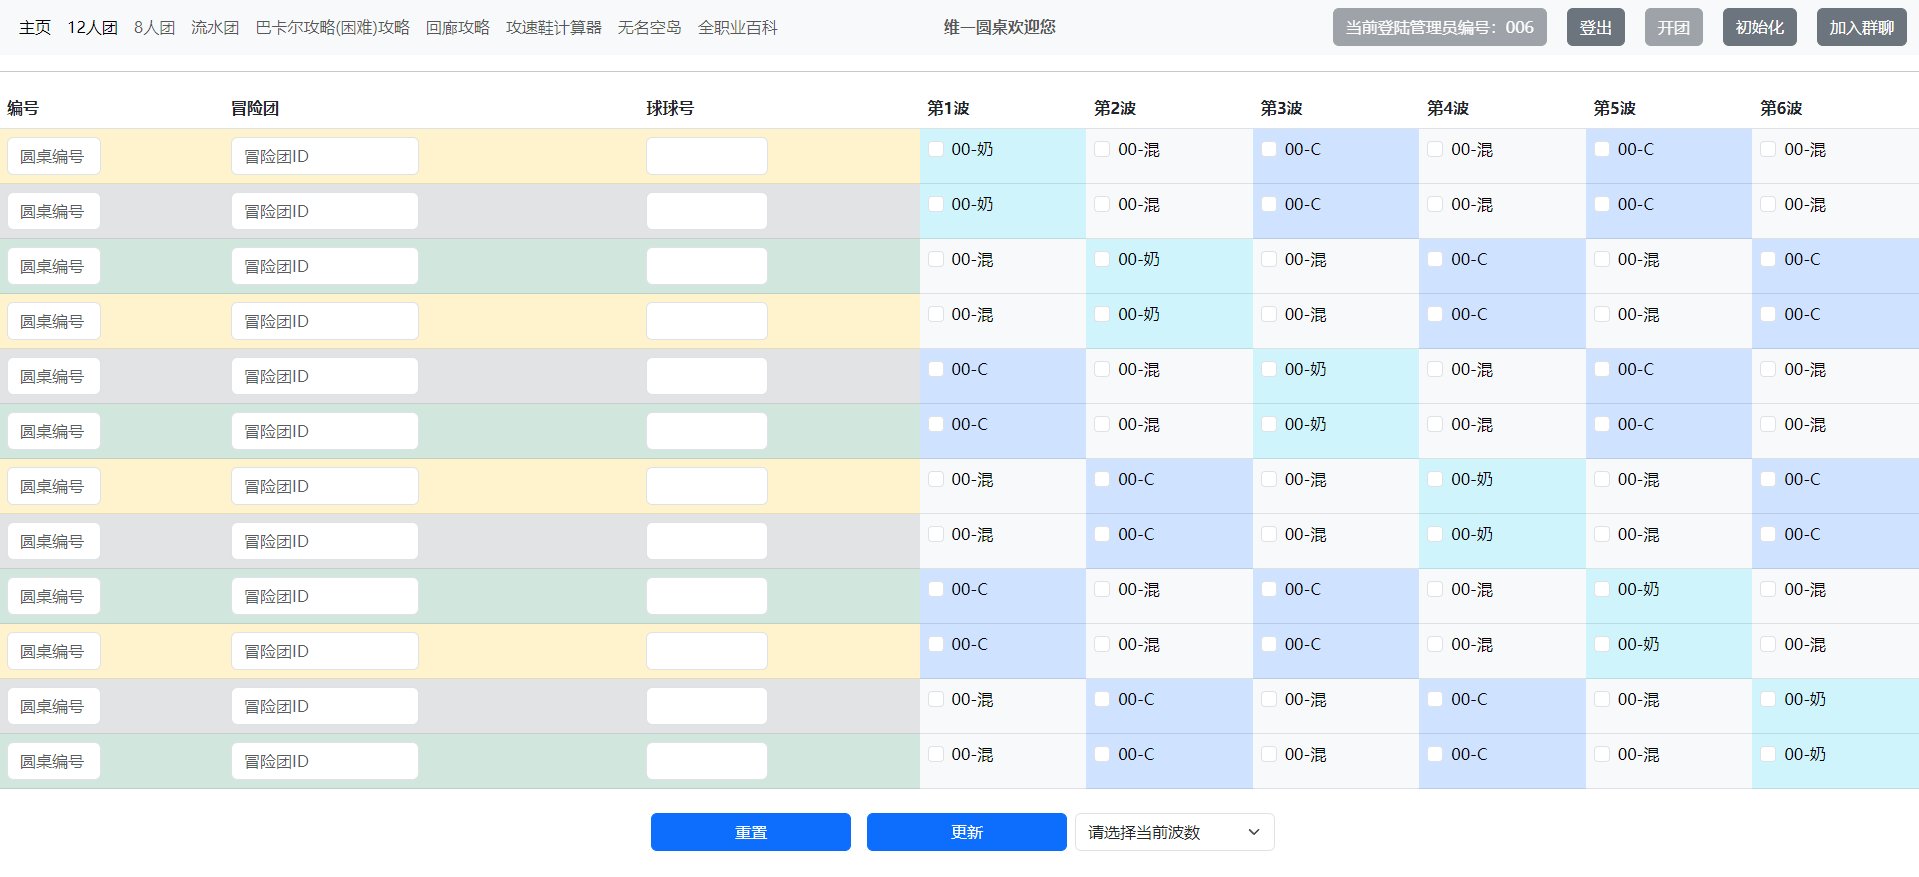The width and height of the screenshot is (1919, 877).
Task: Open 巴卡尔攻略(困难)攻略 link
Action: 332,28
